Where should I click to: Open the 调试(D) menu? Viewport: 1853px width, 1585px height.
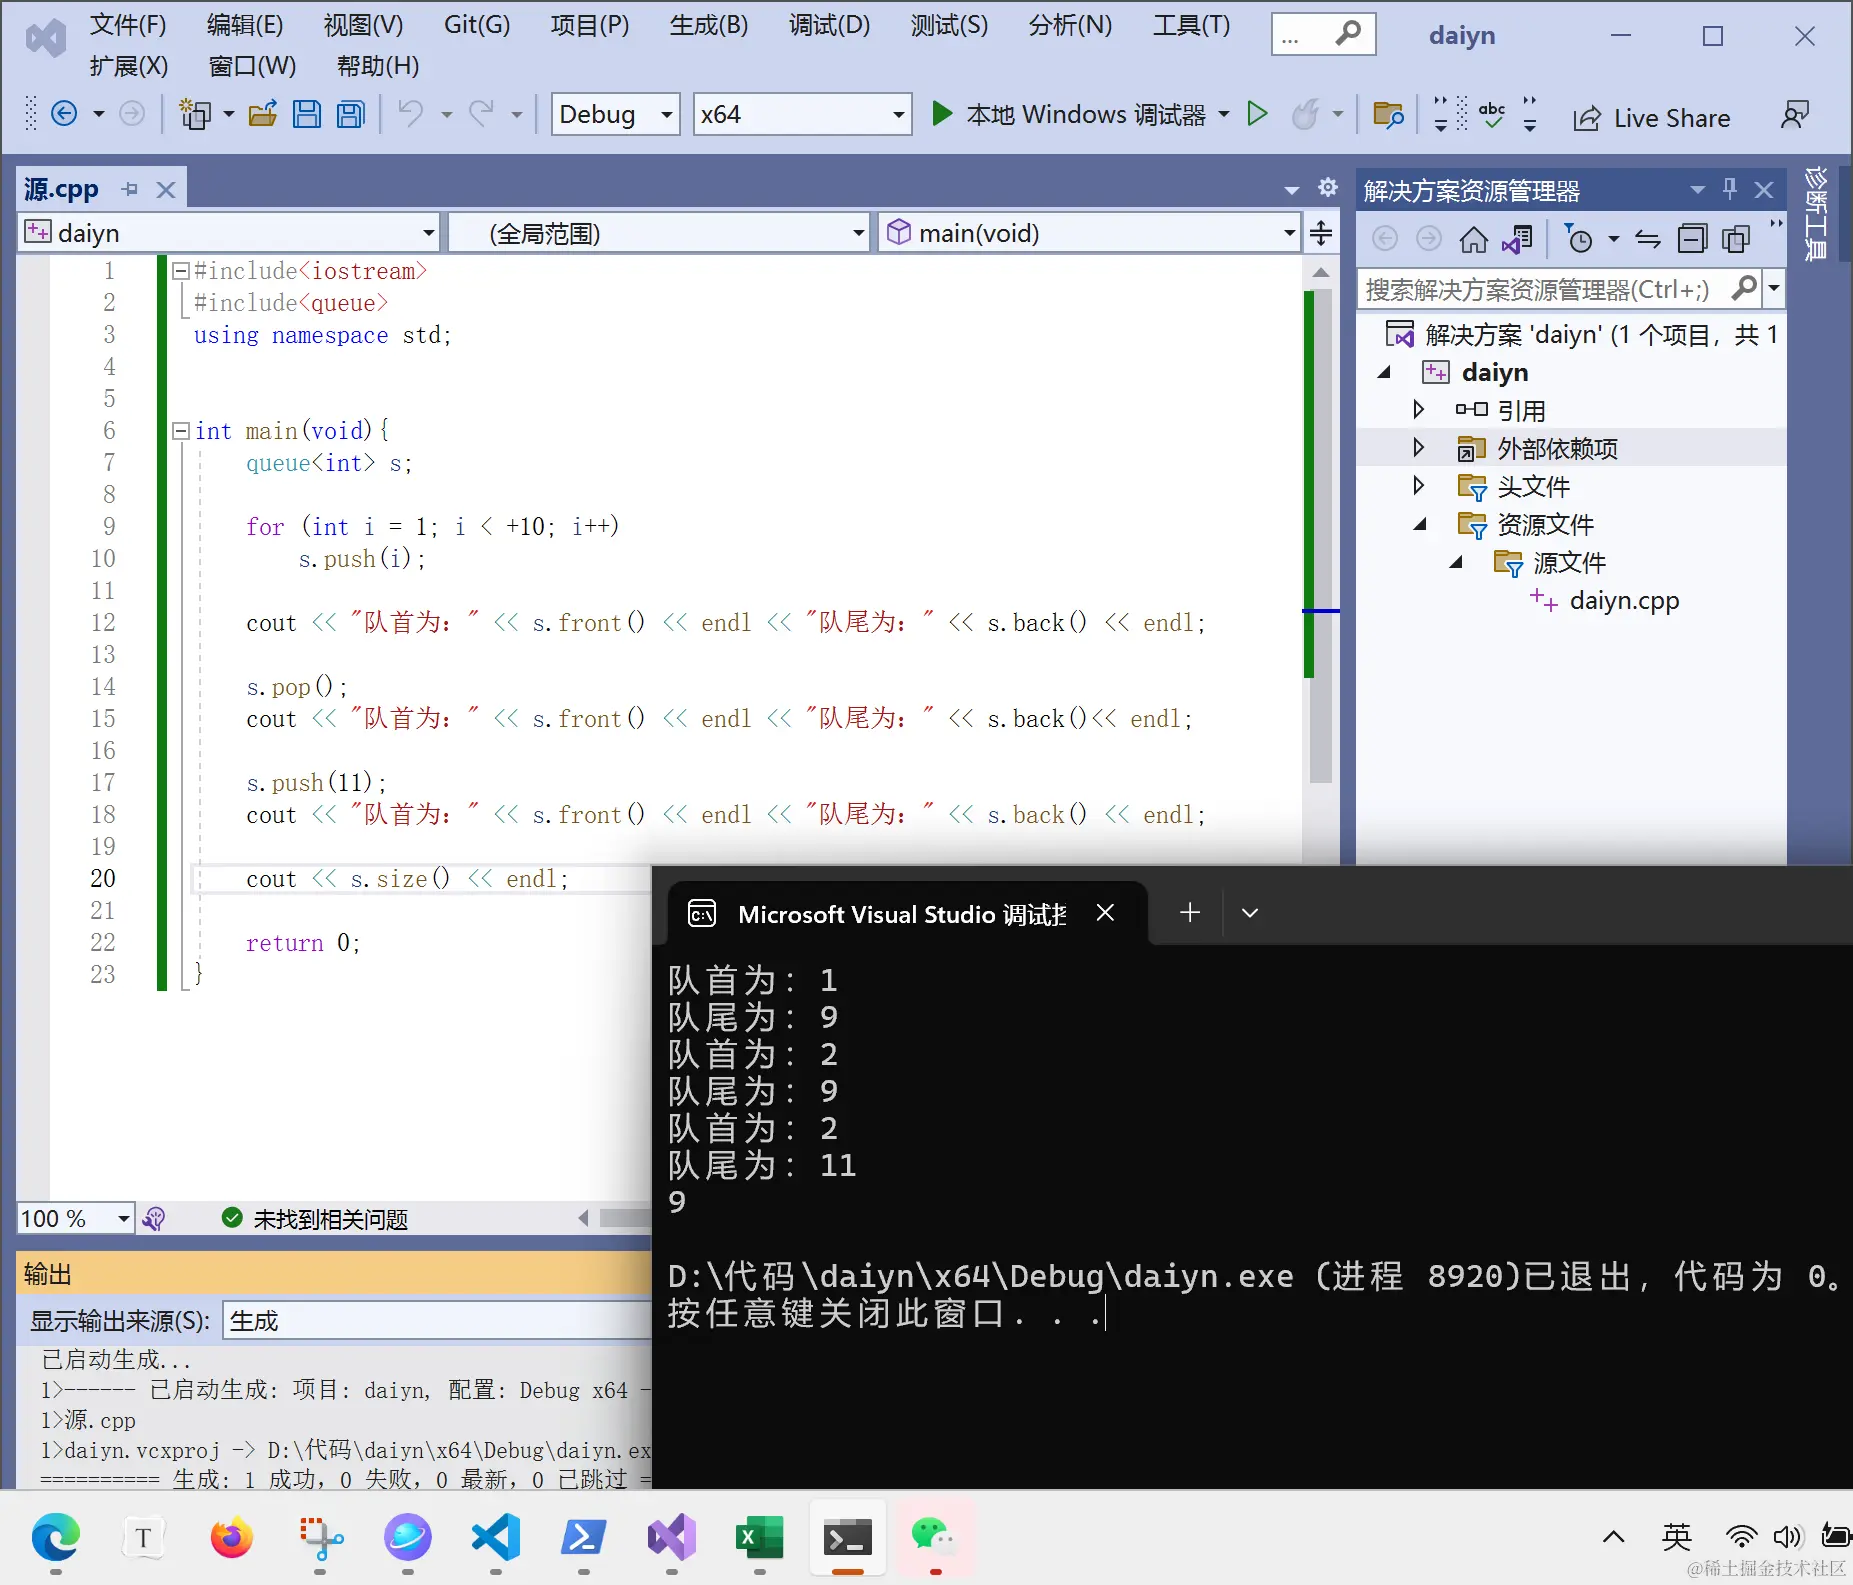(830, 25)
